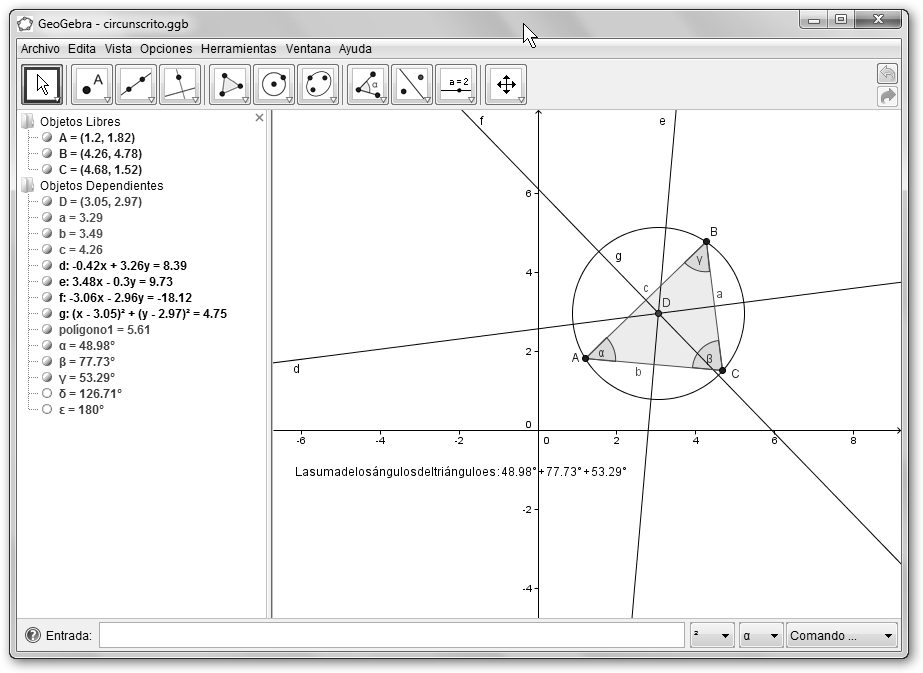
Task: Select the Move (arrow) tool
Action: (x=42, y=85)
